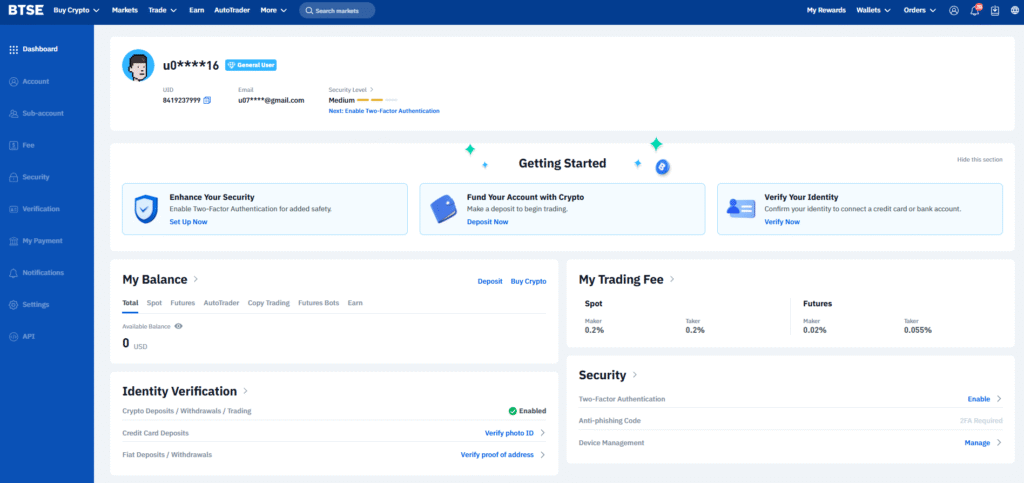Click Set Up Now link
Image resolution: width=1024 pixels, height=483 pixels.
pos(189,222)
